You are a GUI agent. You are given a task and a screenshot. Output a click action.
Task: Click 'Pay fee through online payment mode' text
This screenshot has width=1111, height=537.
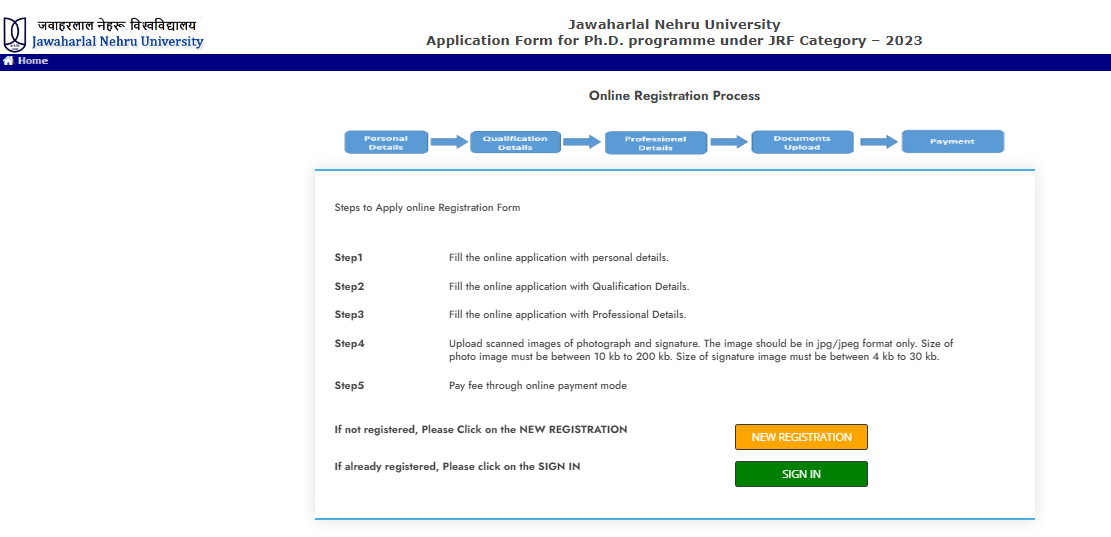538,386
